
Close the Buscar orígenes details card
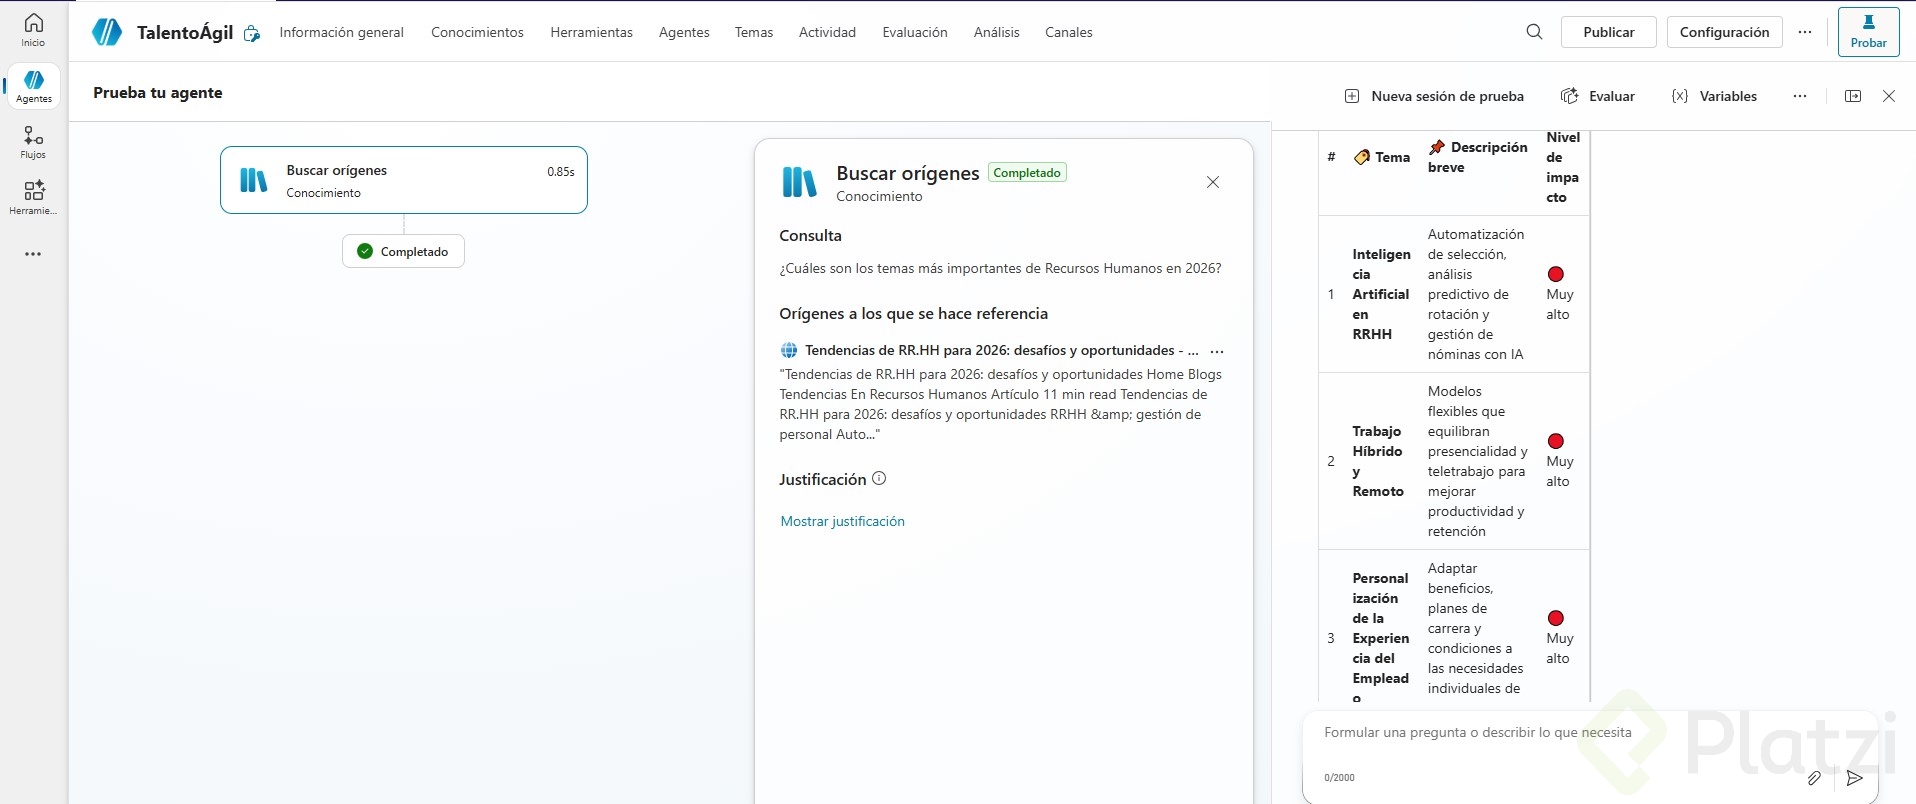pyautogui.click(x=1213, y=182)
